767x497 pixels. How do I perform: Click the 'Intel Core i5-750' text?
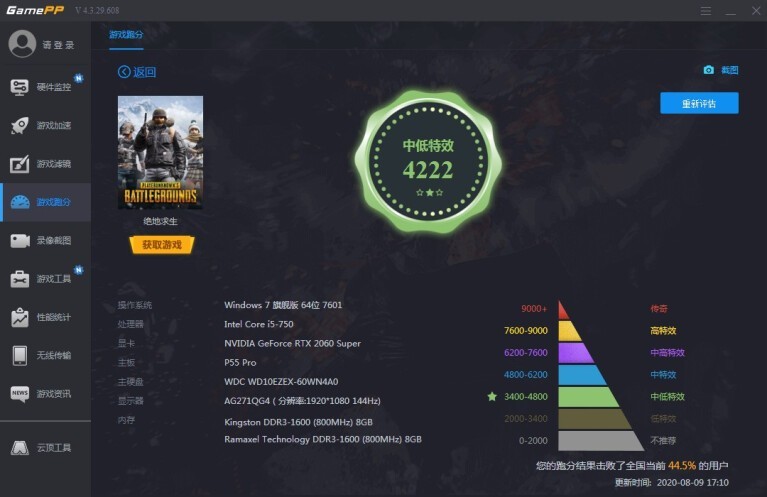point(259,324)
